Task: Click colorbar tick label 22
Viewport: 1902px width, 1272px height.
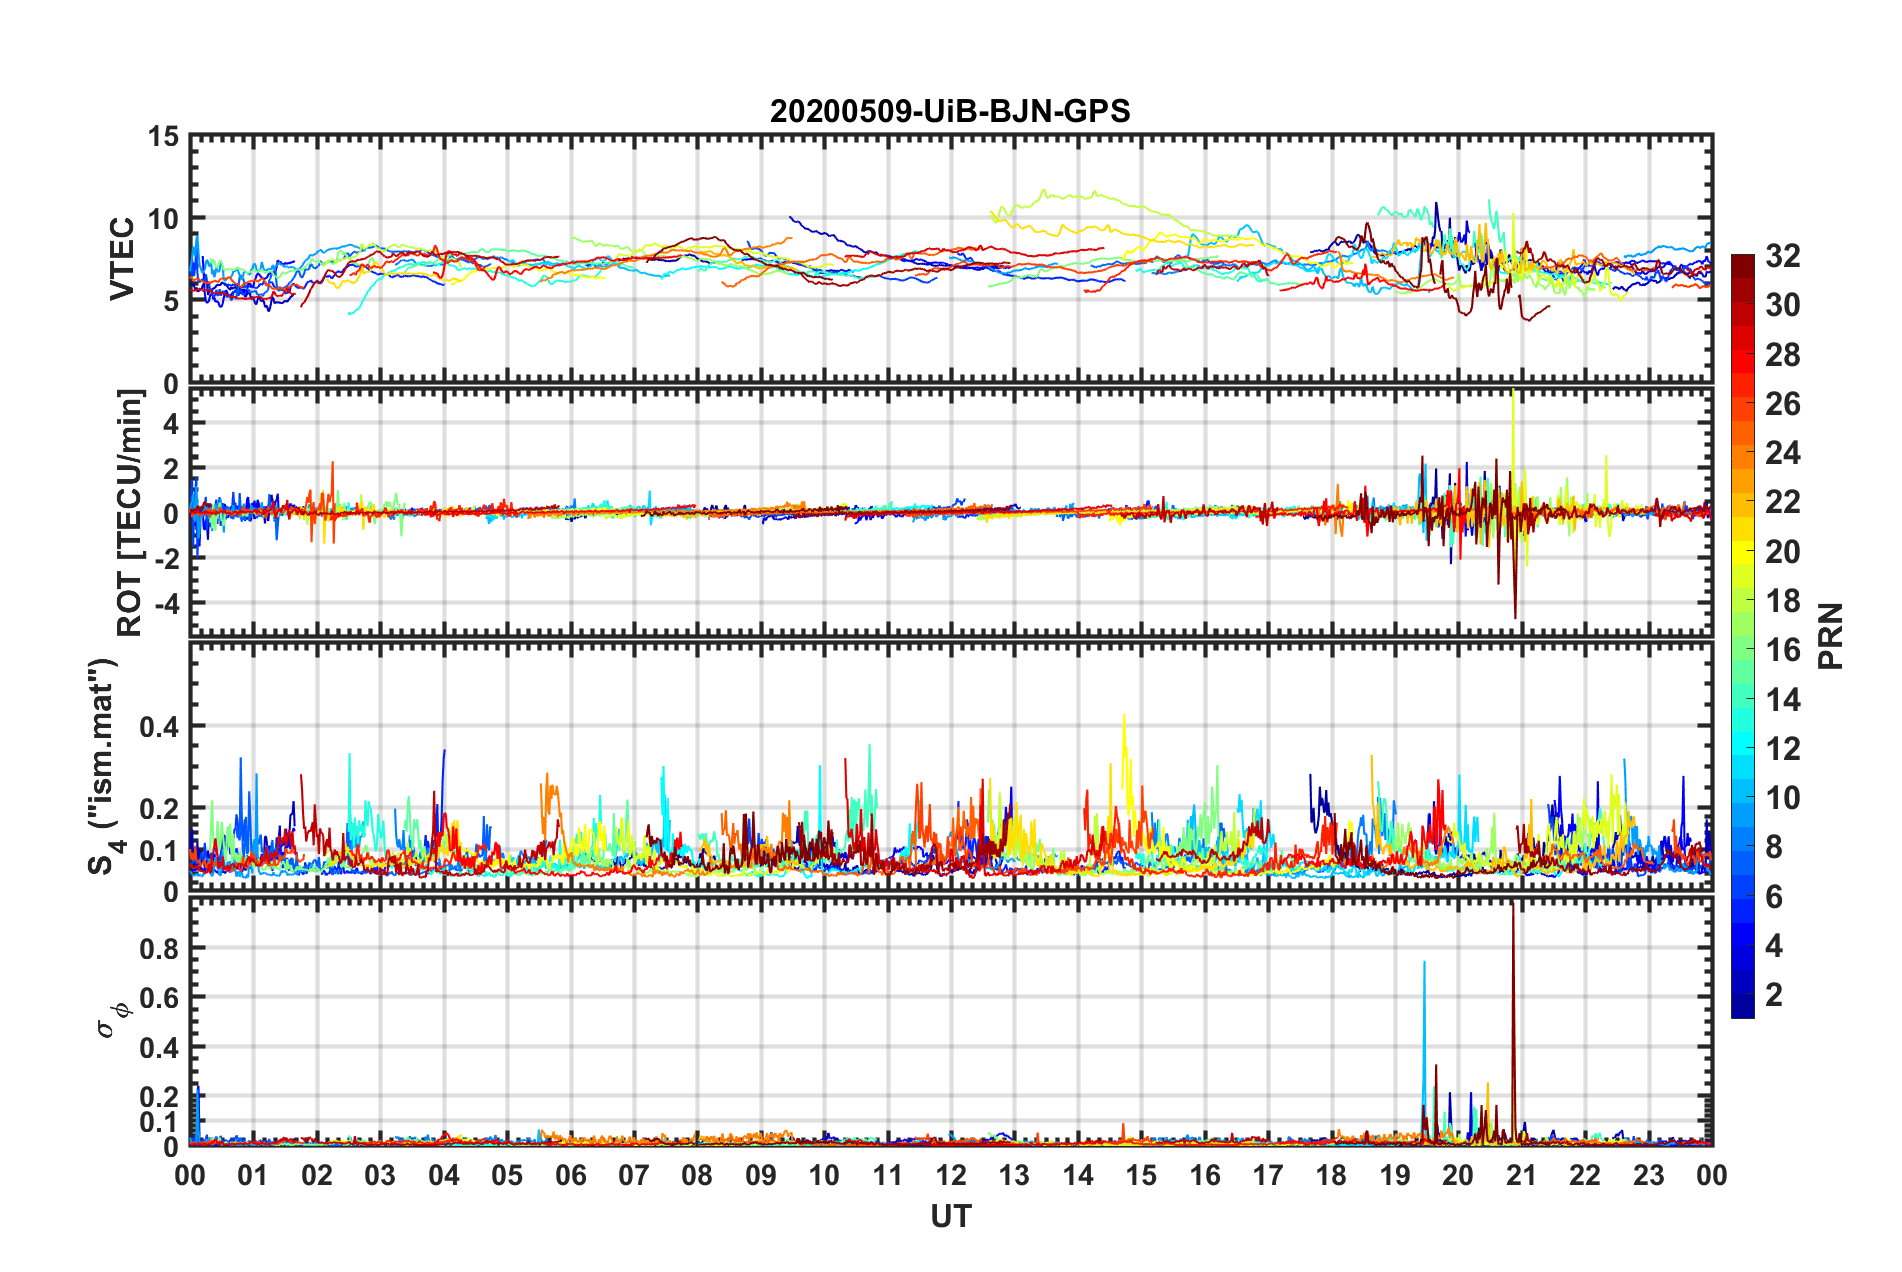Action: (x=1783, y=502)
